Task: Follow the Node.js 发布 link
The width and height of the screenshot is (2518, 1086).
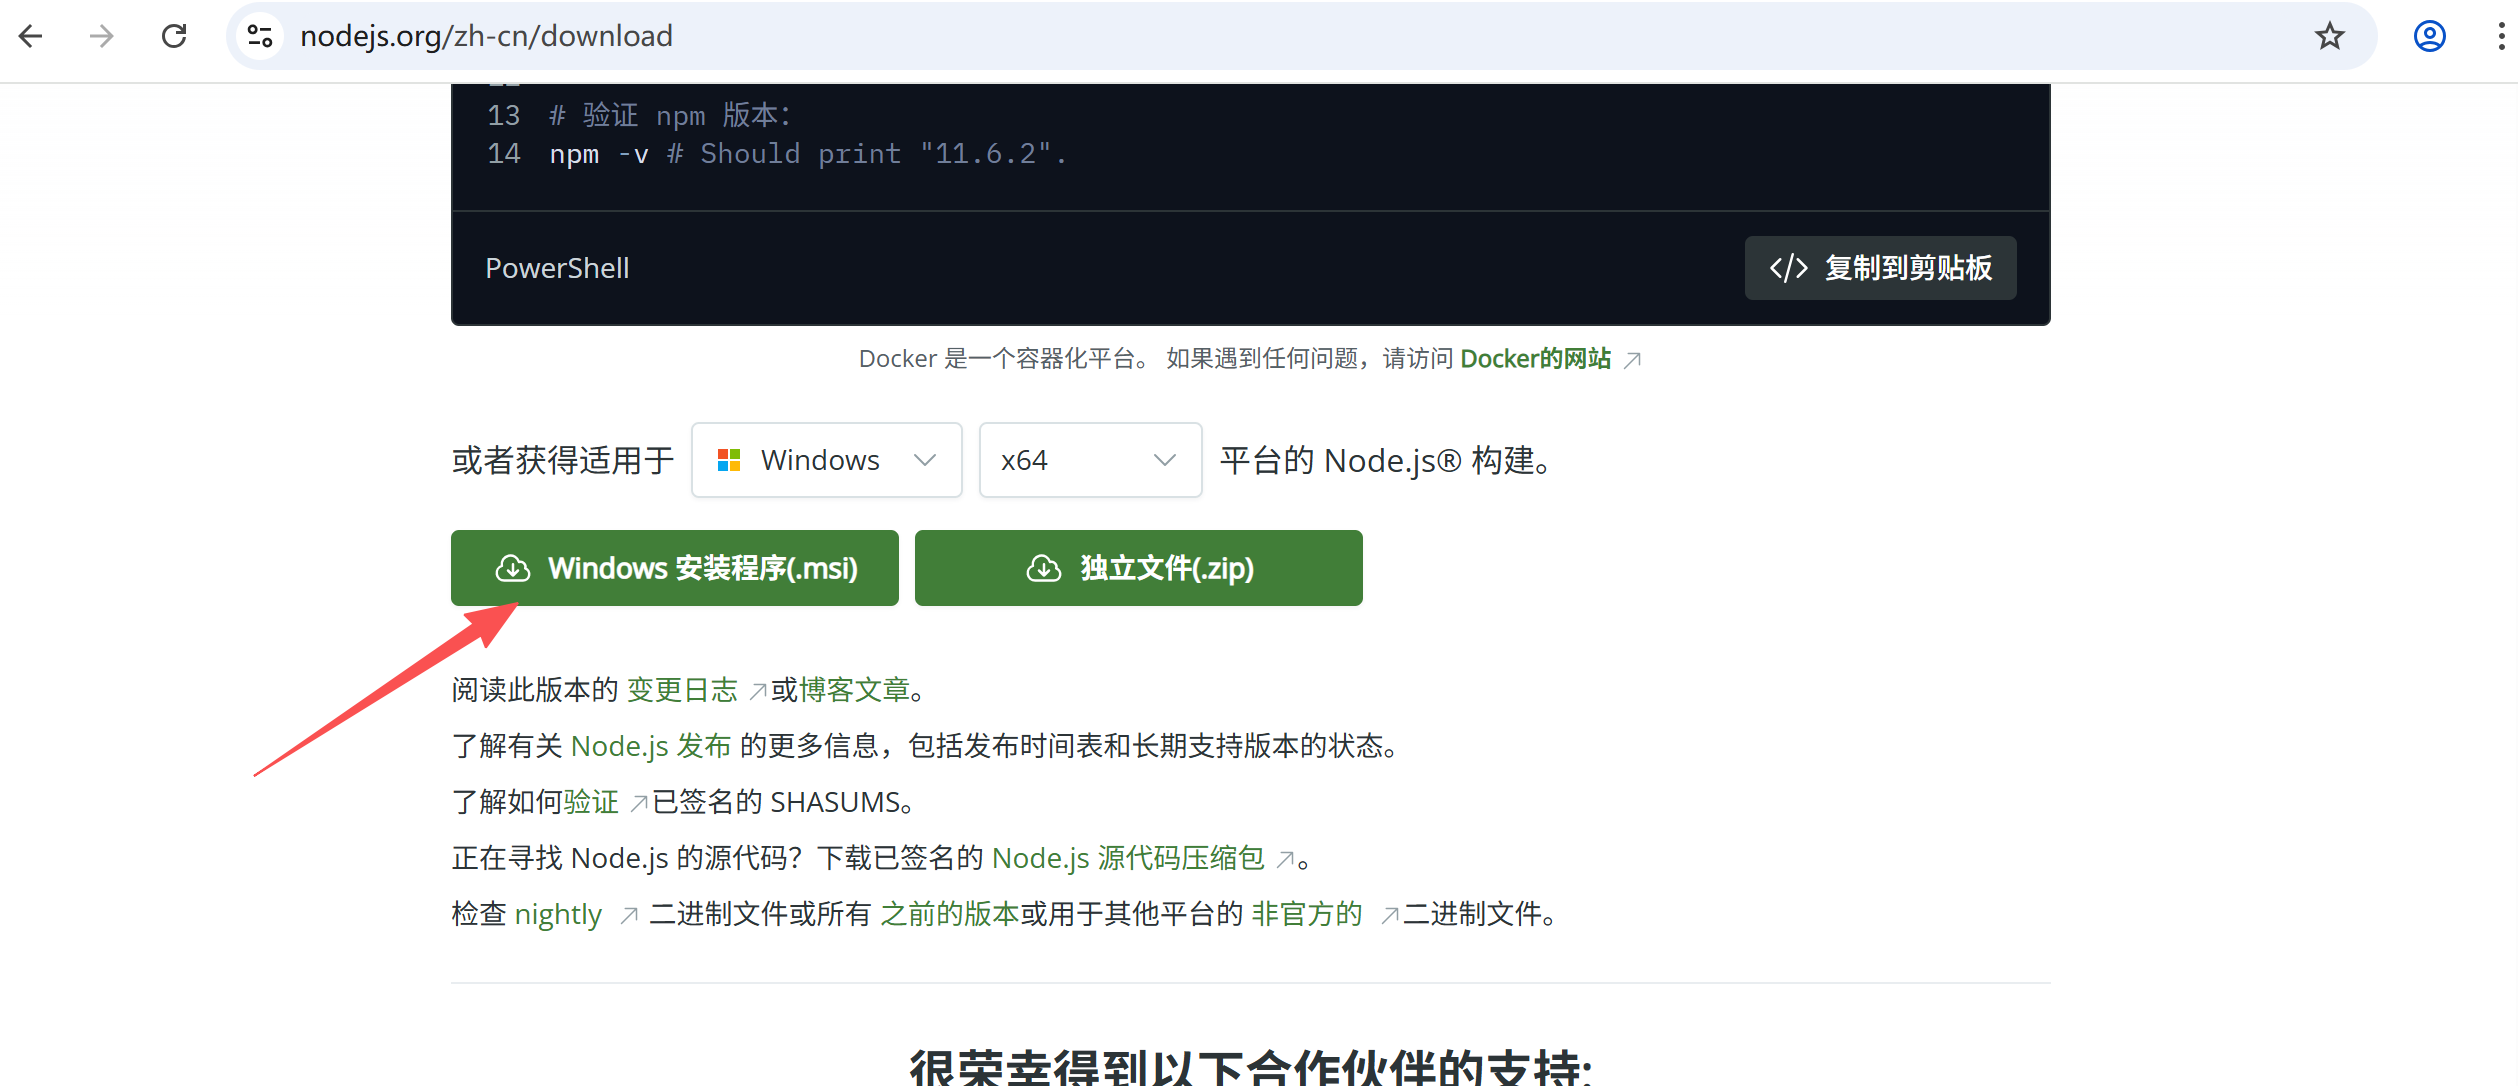Action: tap(651, 746)
